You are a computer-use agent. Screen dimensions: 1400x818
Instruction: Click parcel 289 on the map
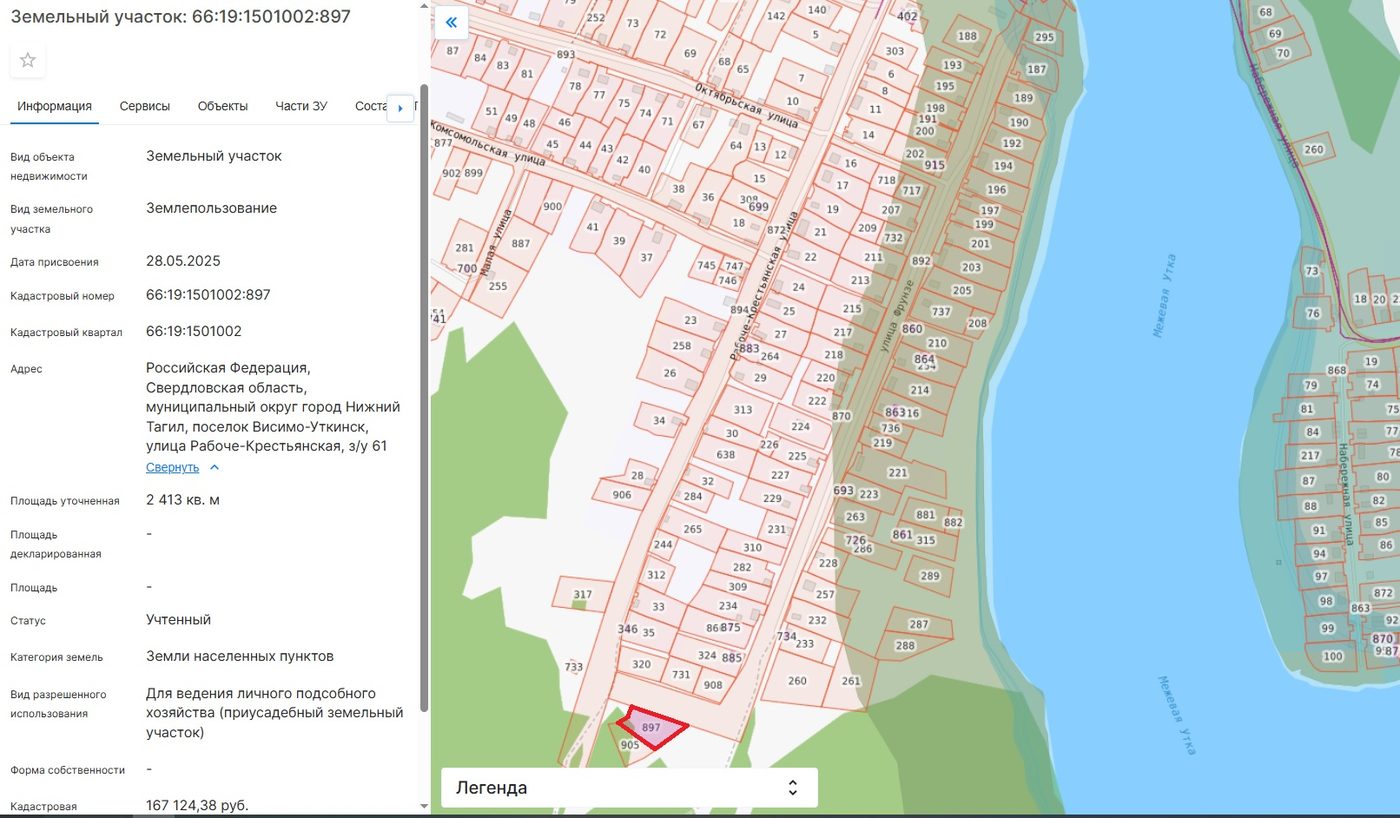pos(930,576)
